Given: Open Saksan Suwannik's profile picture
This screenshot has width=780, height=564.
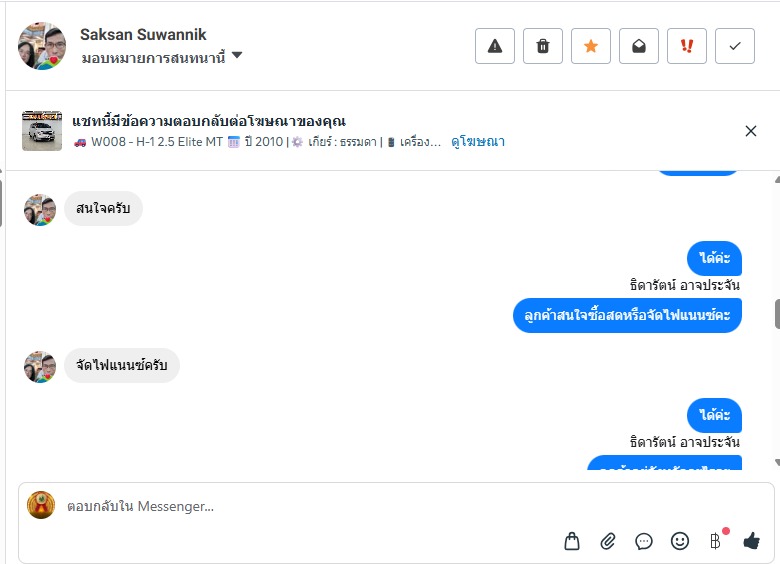Looking at the screenshot, I should coord(41,46).
